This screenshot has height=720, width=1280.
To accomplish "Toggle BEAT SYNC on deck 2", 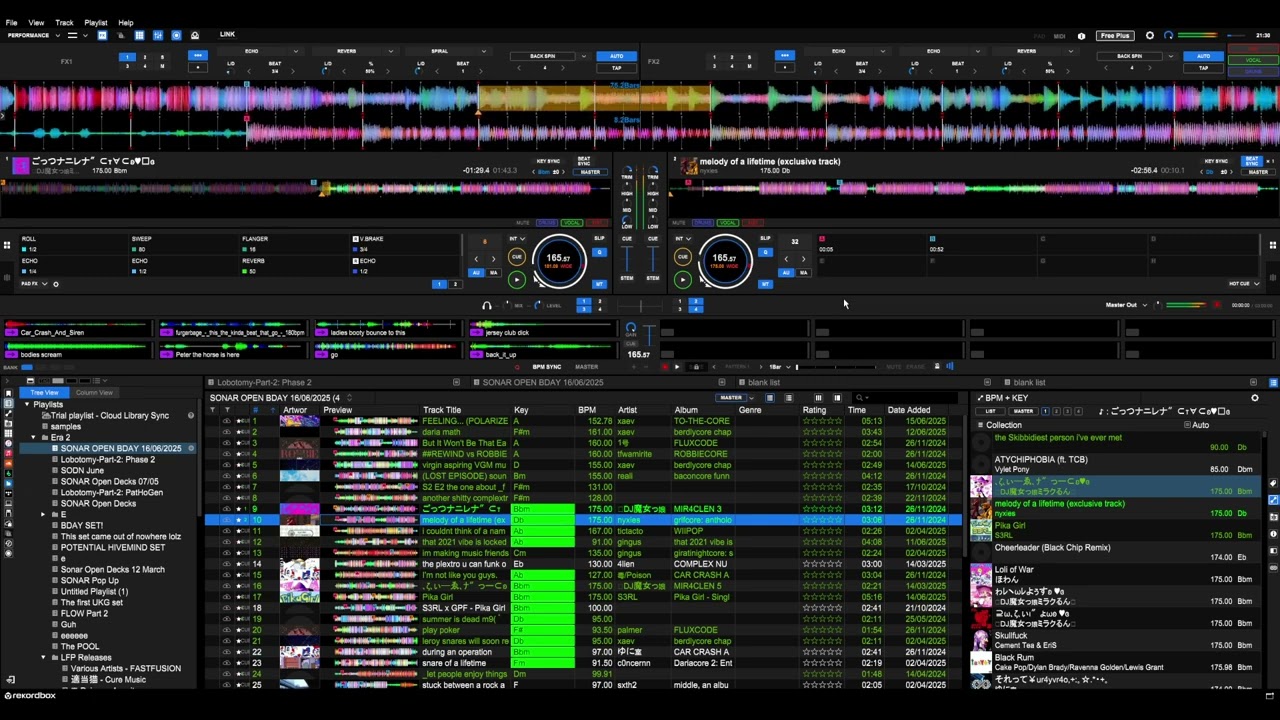I will point(1251,161).
